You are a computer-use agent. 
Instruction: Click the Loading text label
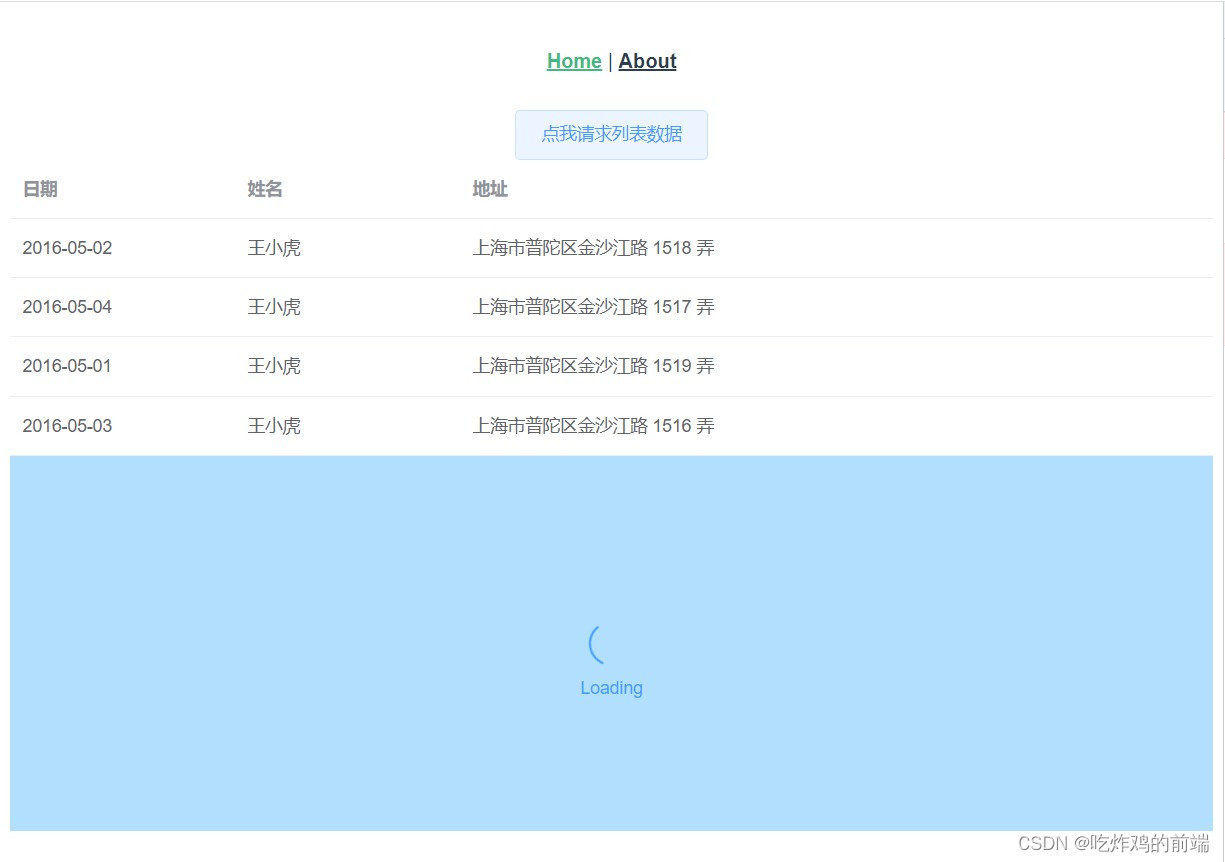pyautogui.click(x=611, y=688)
